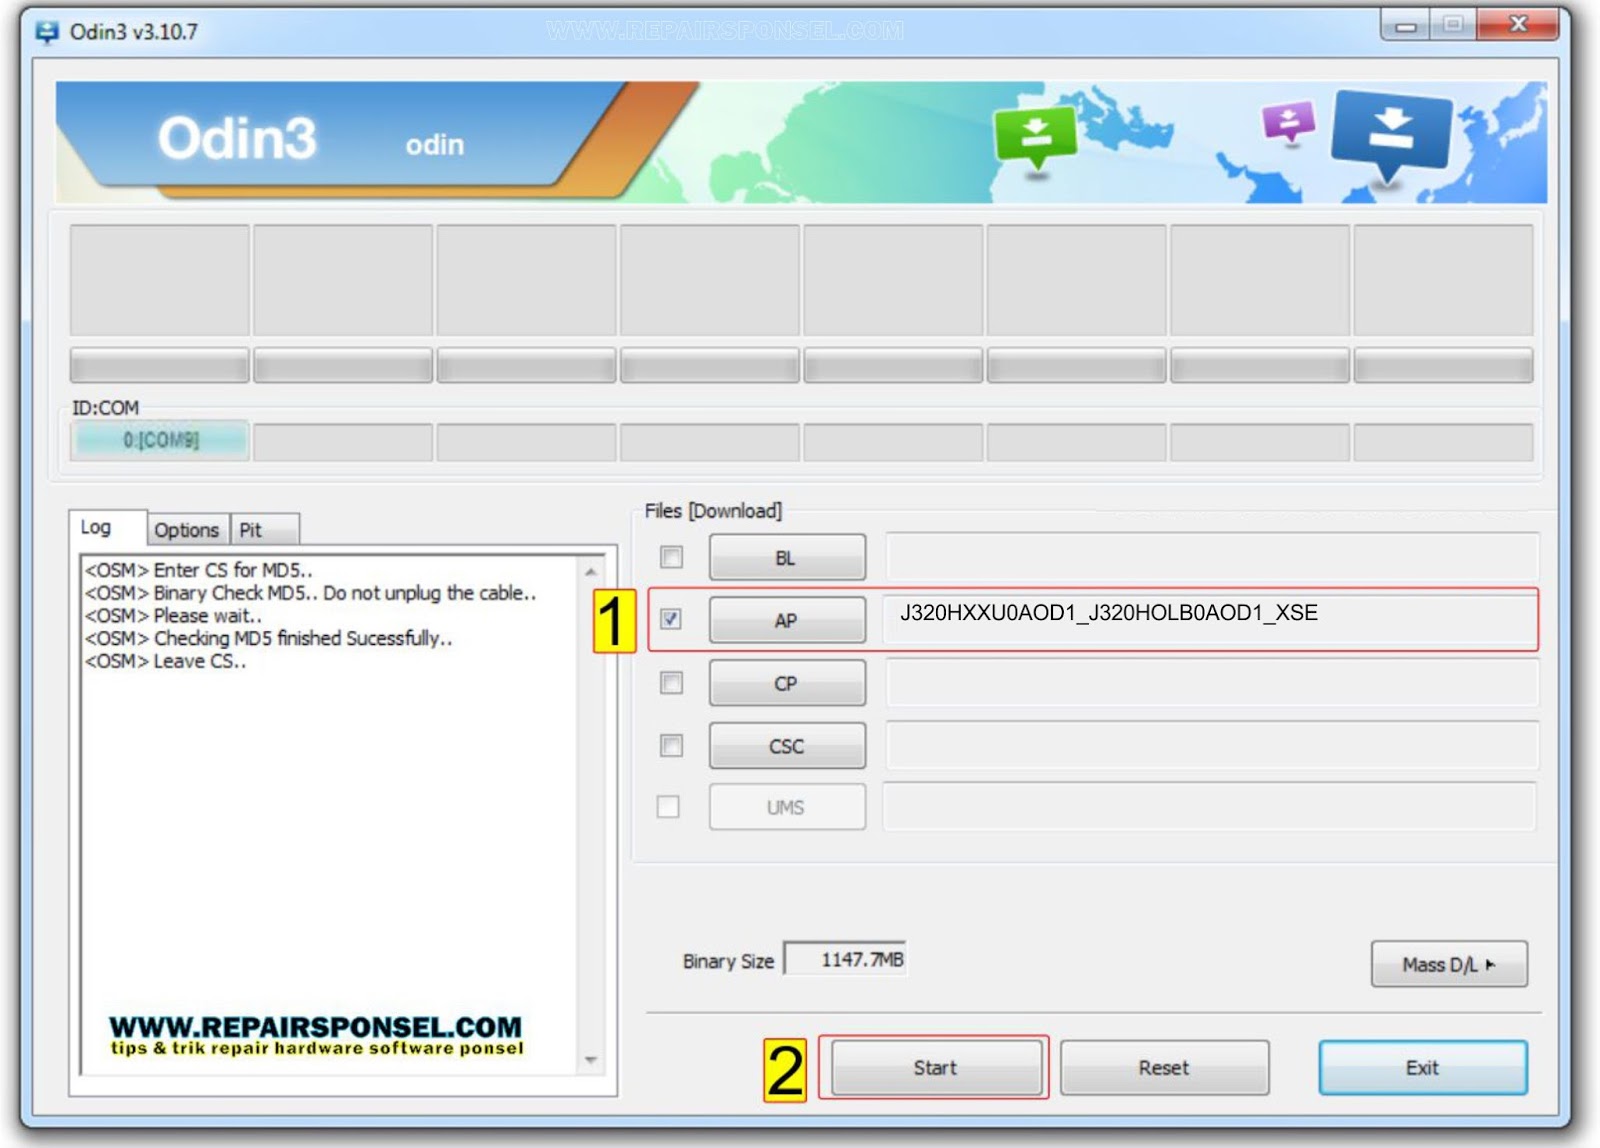Click the CP file path field
This screenshot has height=1148, width=1600.
[1211, 683]
